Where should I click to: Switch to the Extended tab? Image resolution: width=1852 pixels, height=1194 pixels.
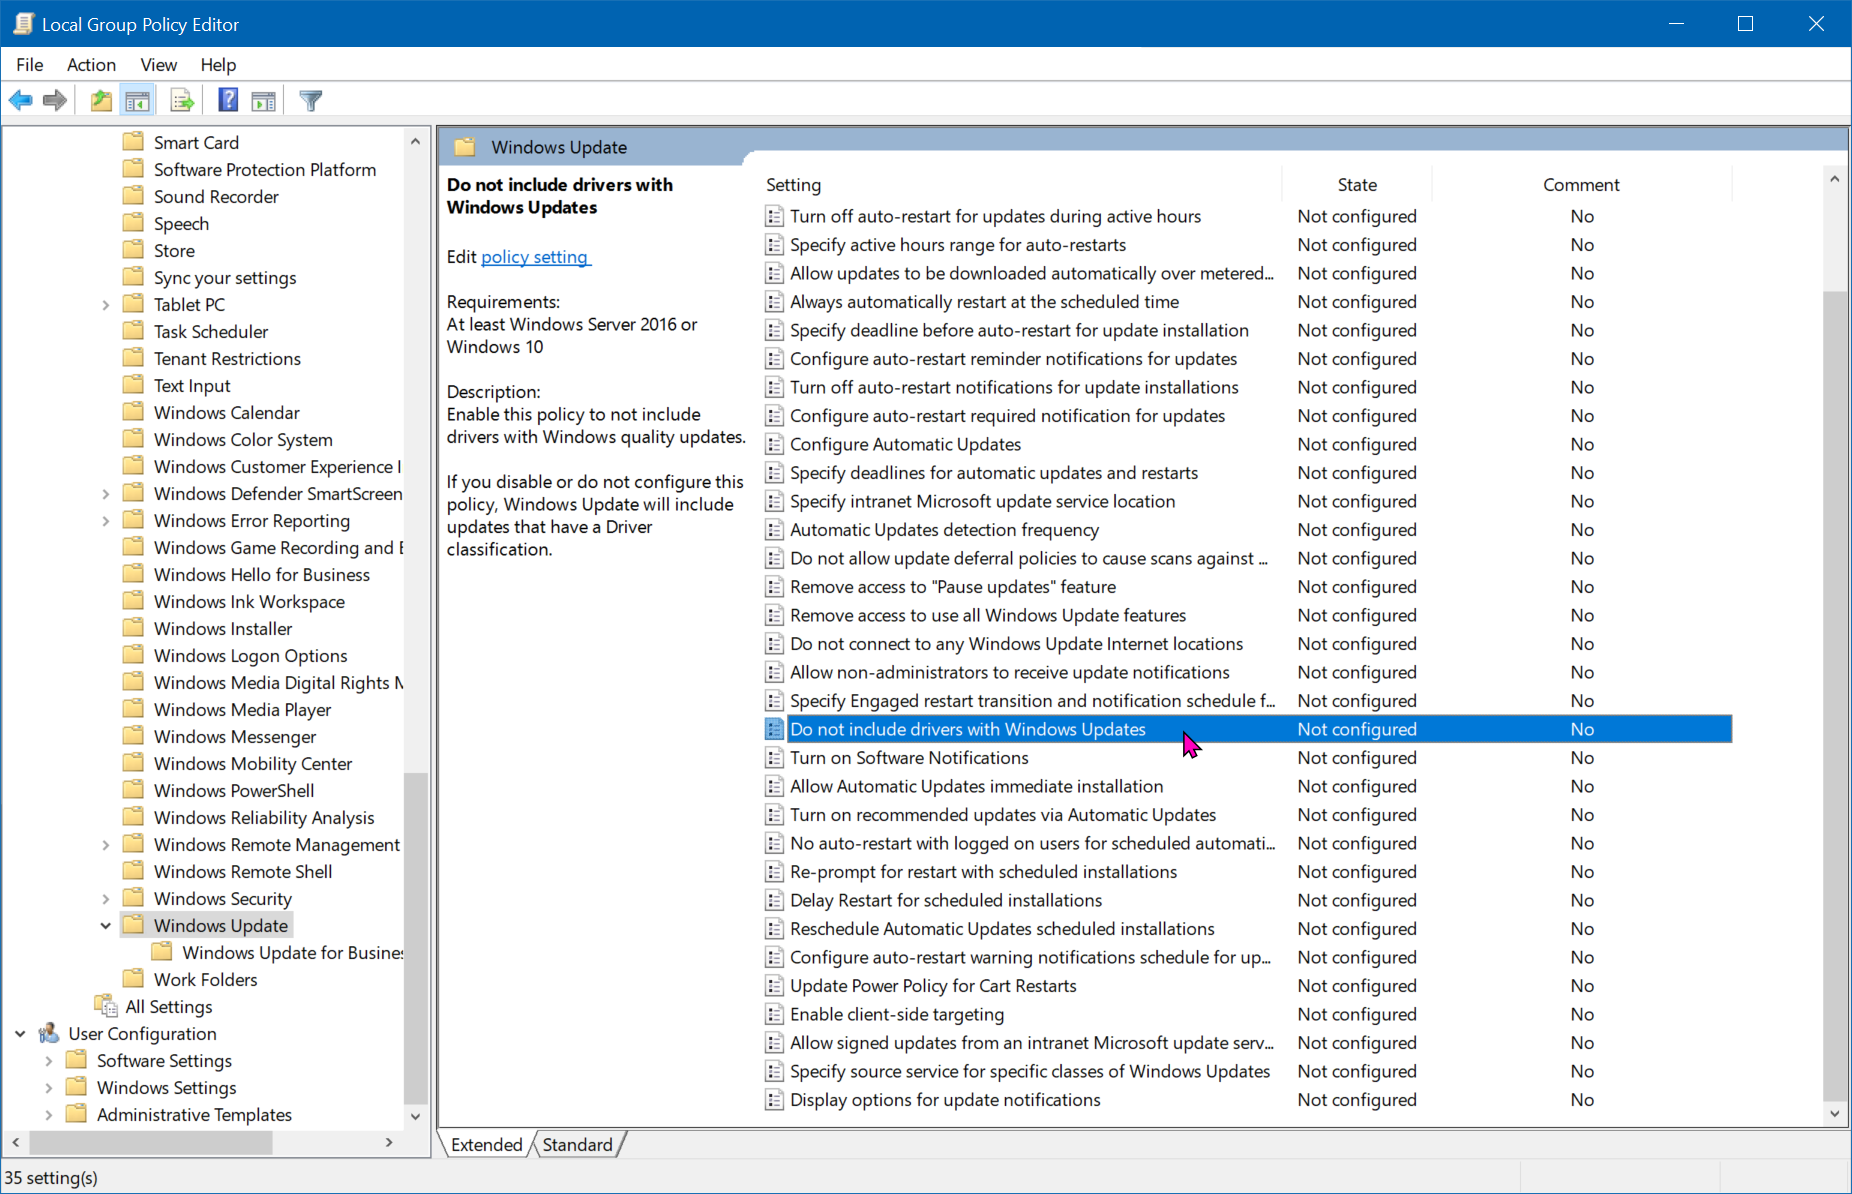pyautogui.click(x=487, y=1144)
